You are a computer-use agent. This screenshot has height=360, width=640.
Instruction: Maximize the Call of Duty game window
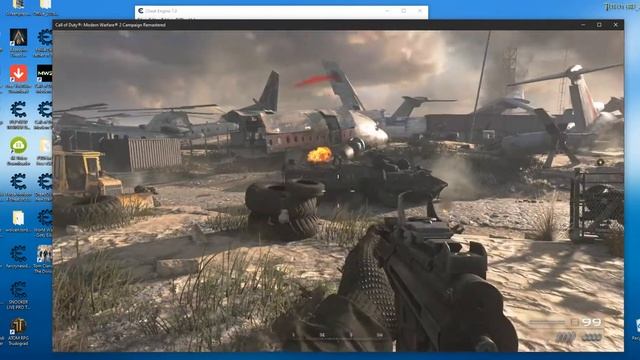pyautogui.click(x=599, y=25)
